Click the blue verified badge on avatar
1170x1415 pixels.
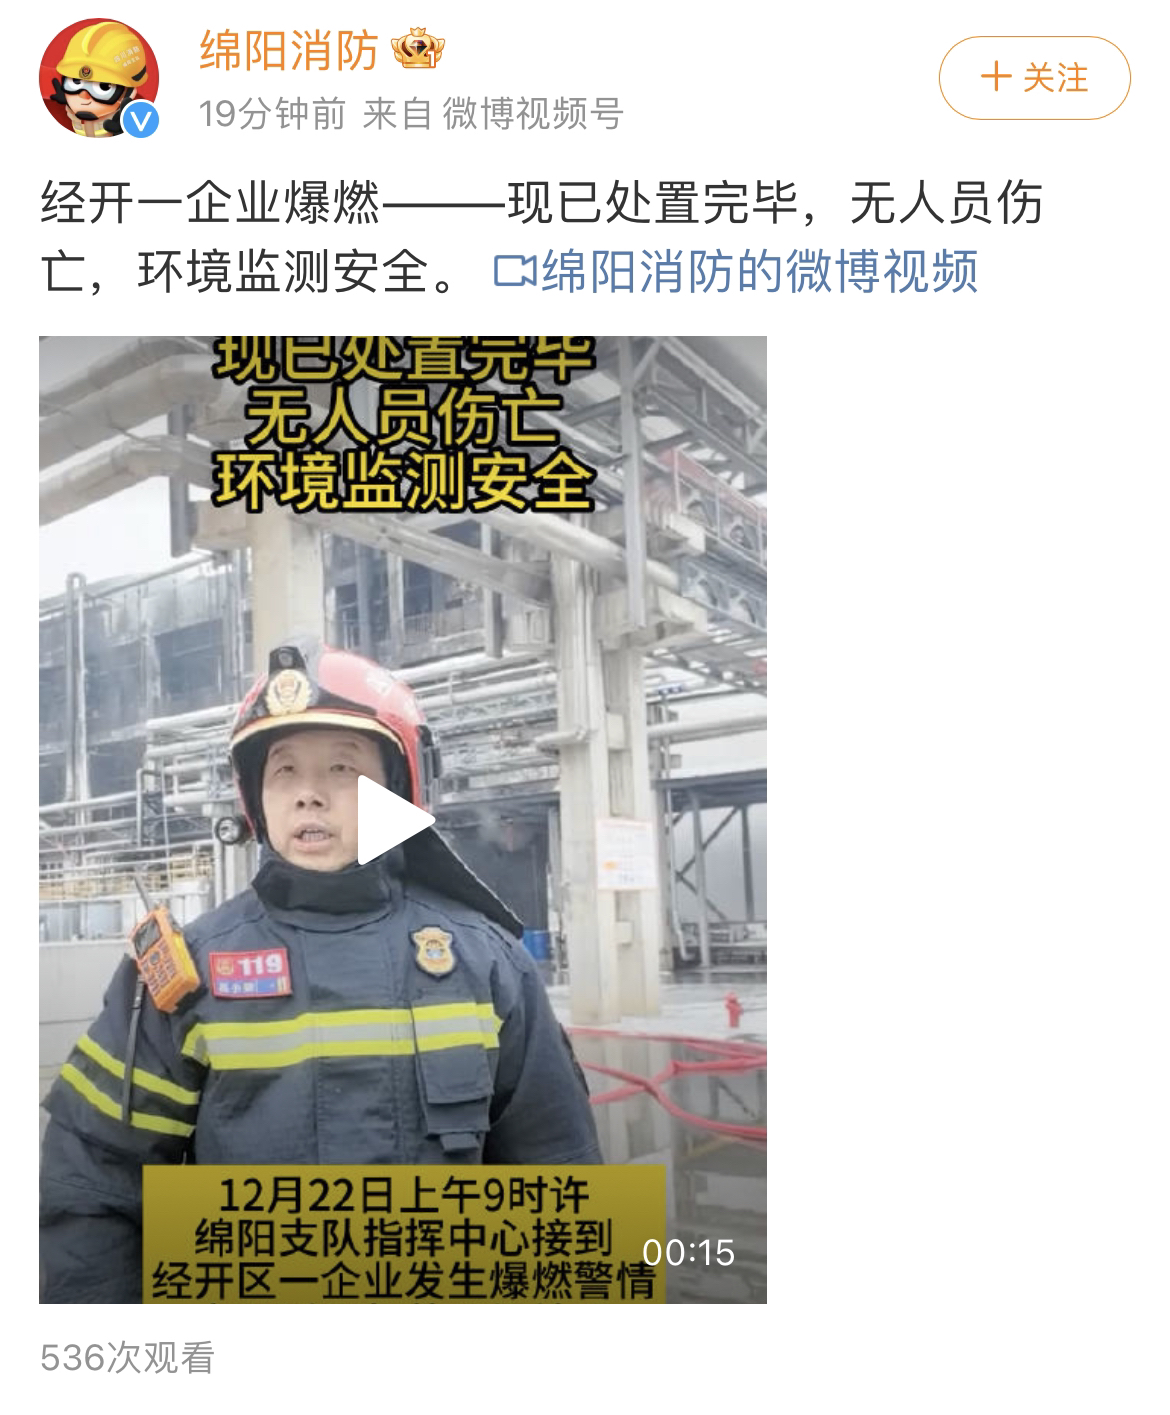141,120
